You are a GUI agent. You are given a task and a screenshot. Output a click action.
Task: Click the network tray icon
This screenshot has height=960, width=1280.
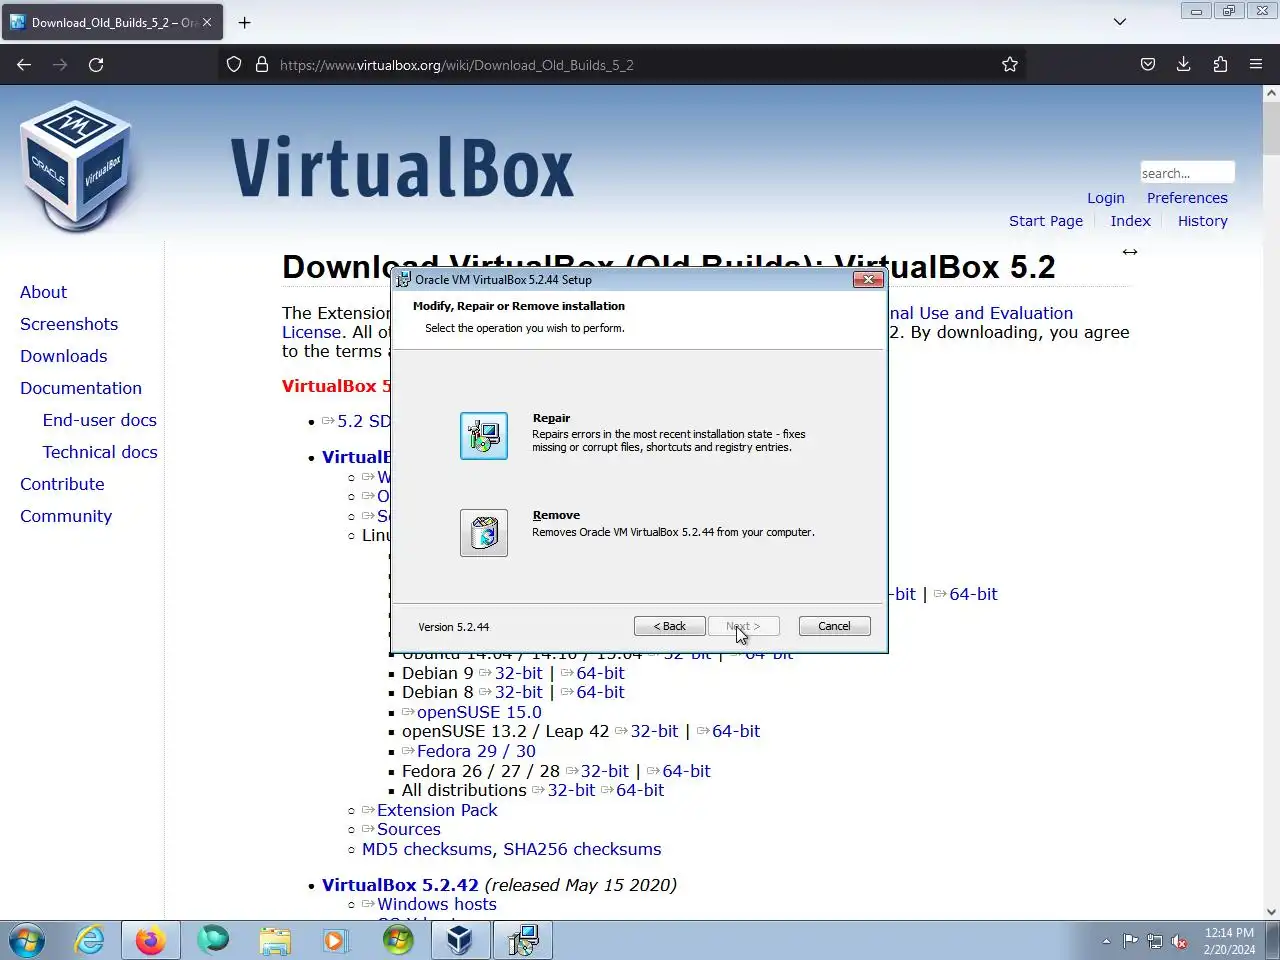click(x=1155, y=941)
